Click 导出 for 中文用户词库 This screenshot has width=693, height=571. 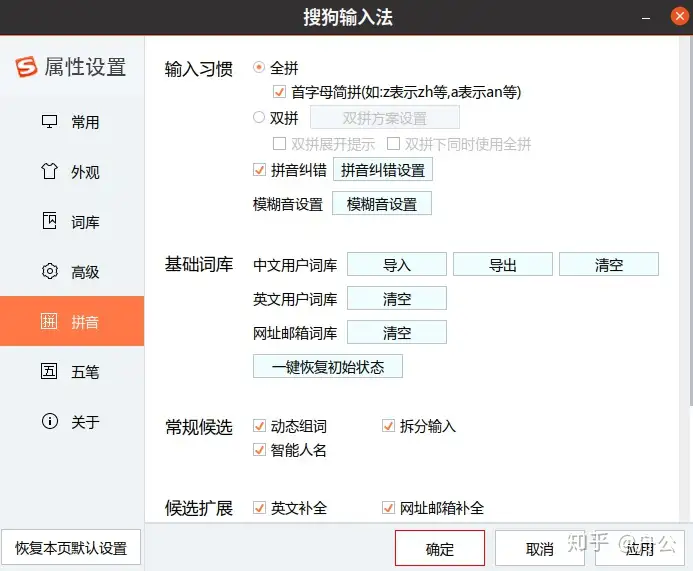[x=503, y=264]
